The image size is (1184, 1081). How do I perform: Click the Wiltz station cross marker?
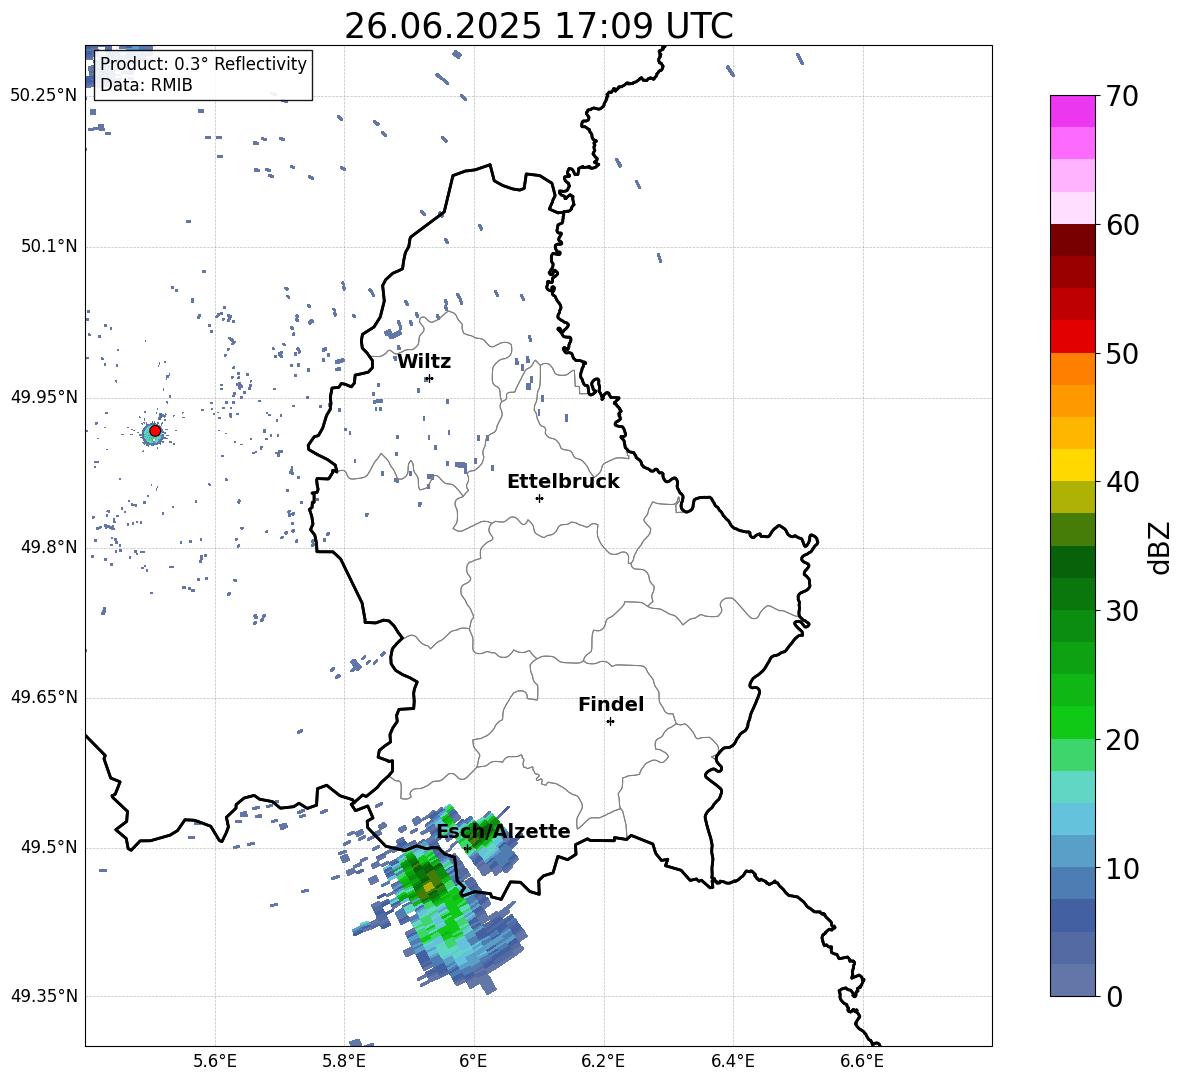429,378
